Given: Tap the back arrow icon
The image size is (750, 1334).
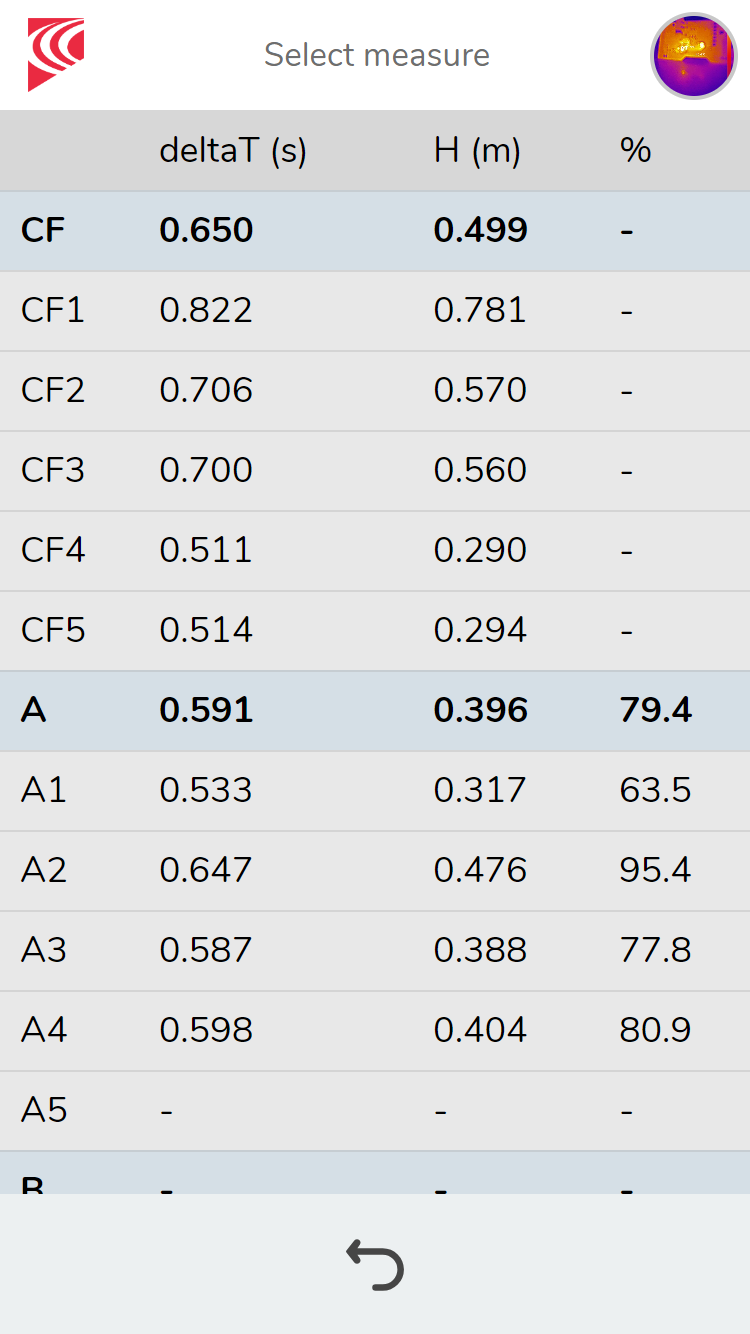Looking at the screenshot, I should point(375,1265).
